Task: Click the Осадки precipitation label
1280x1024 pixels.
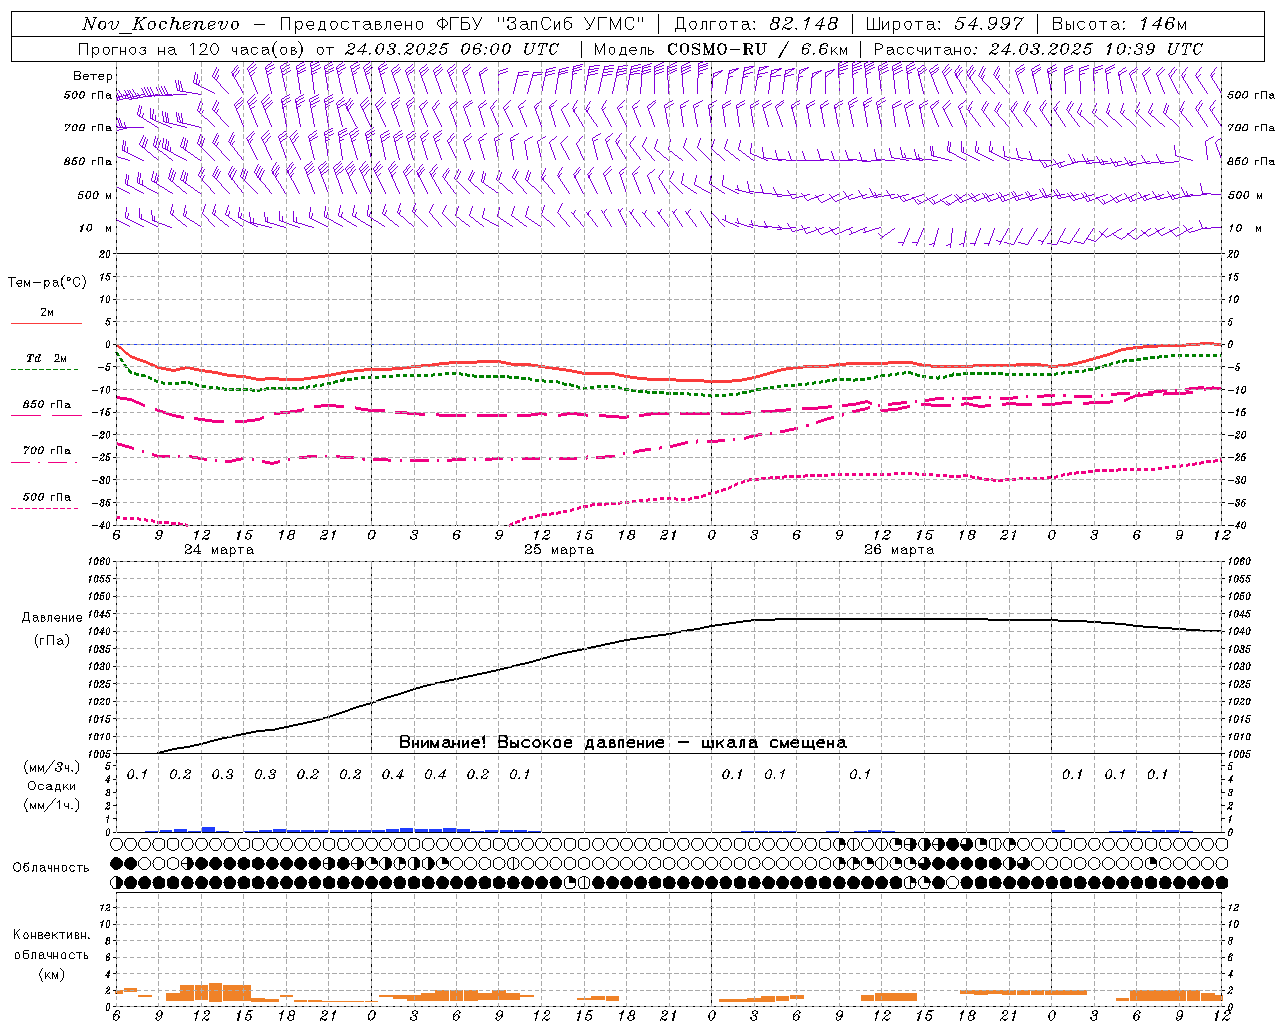Action: [52, 787]
